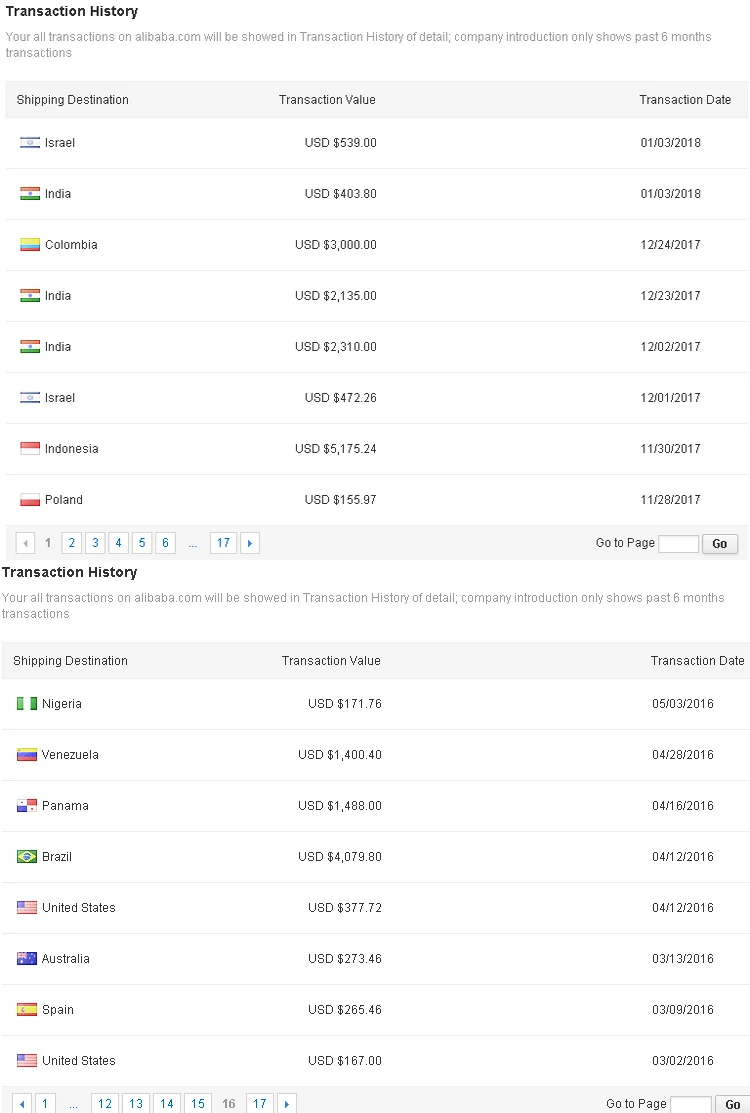This screenshot has height=1113, width=750.
Task: Navigate to page 13
Action: (x=136, y=1104)
